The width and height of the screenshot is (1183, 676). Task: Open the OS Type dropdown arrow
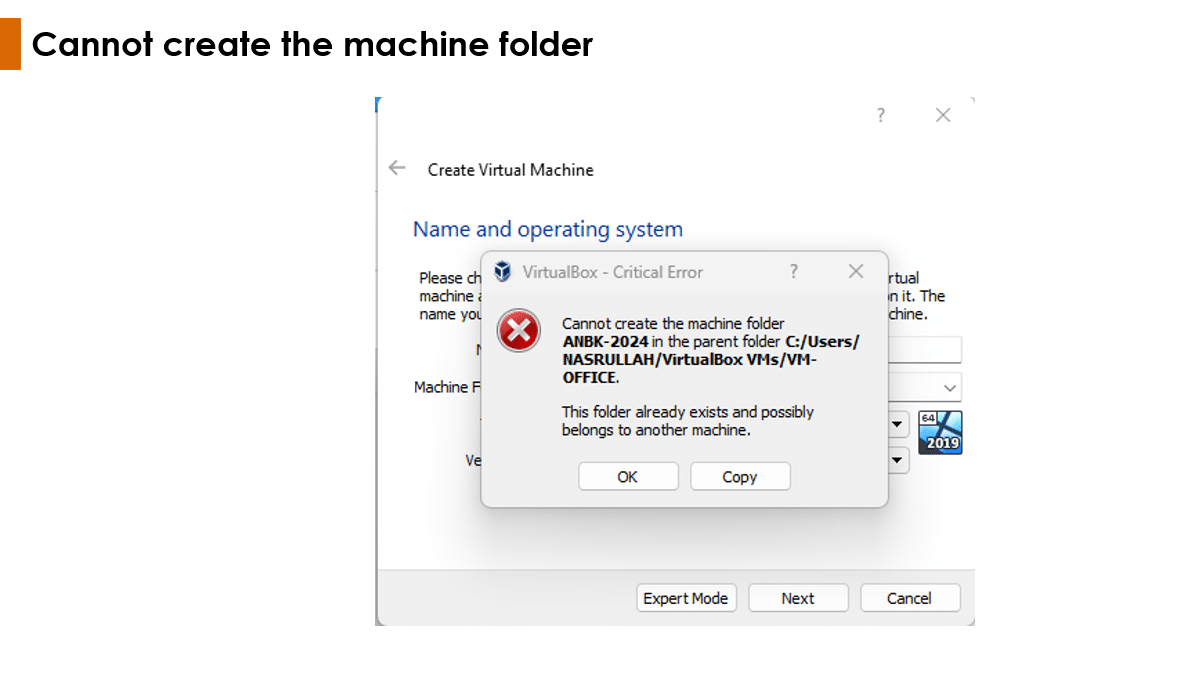pyautogui.click(x=897, y=424)
